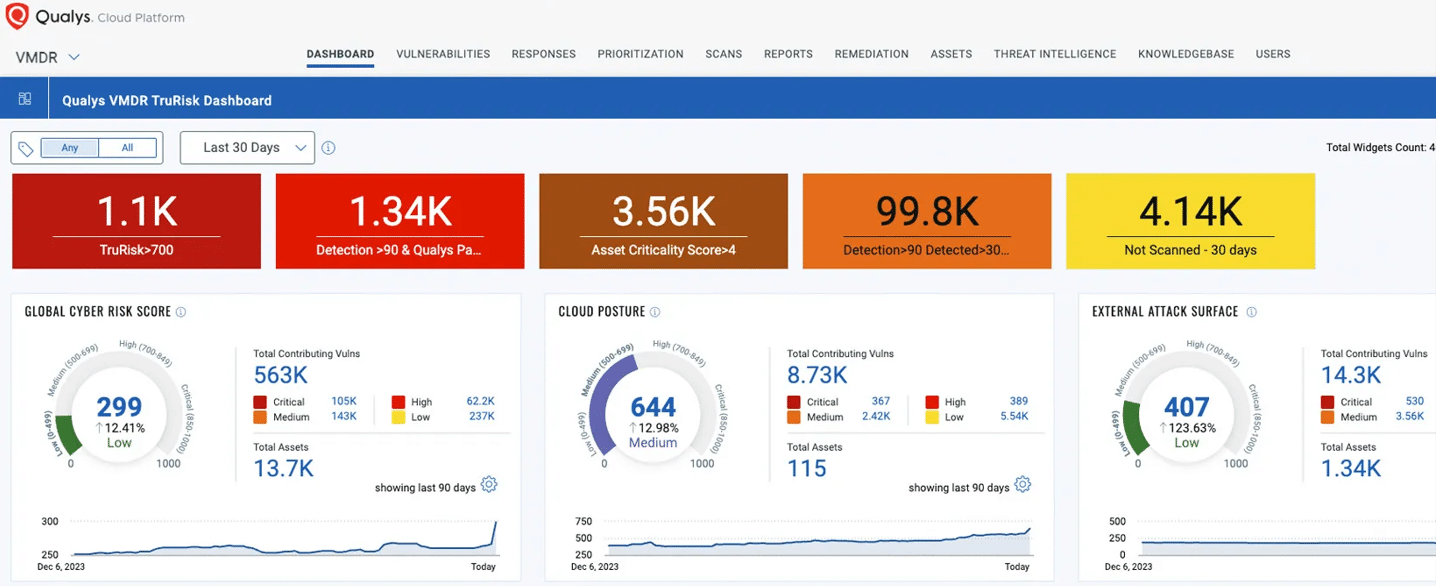The width and height of the screenshot is (1436, 586).
Task: Open Global Cyber Risk Score info icon
Action: 181,312
